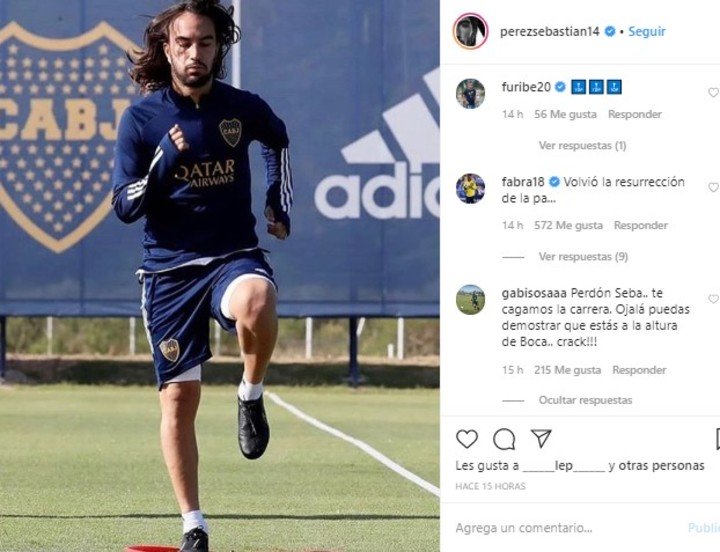
Task: Open comments via the speech bubble icon
Action: pyautogui.click(x=504, y=439)
